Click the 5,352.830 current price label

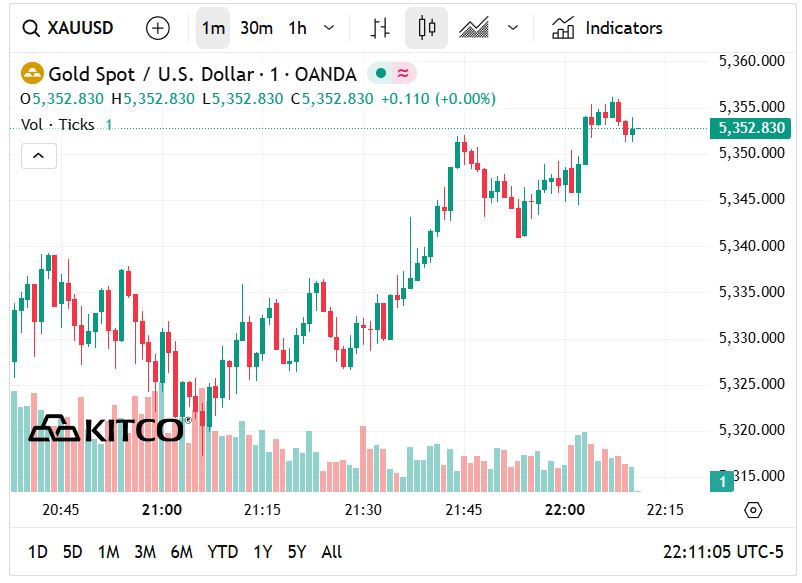click(x=750, y=128)
